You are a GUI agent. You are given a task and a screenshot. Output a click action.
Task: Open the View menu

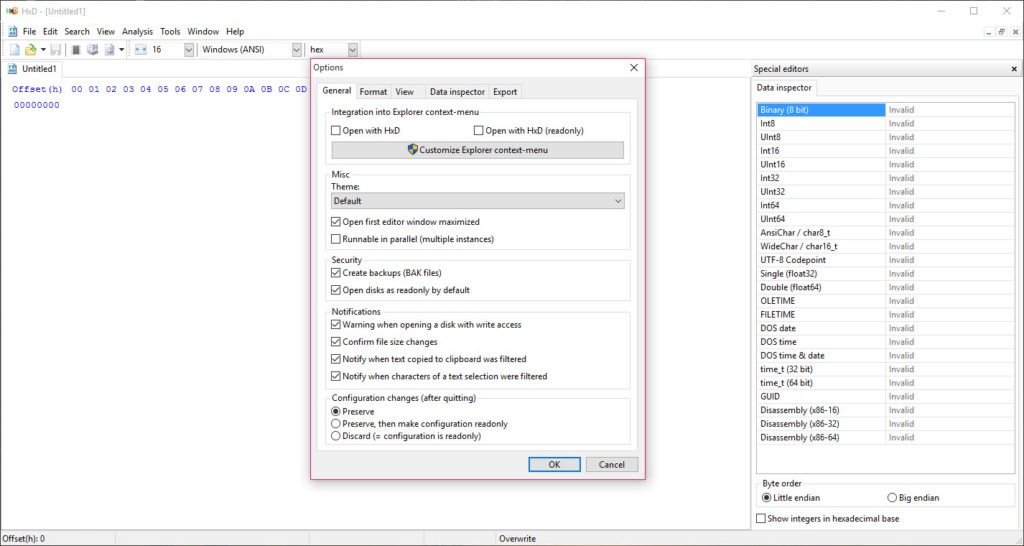coord(106,31)
